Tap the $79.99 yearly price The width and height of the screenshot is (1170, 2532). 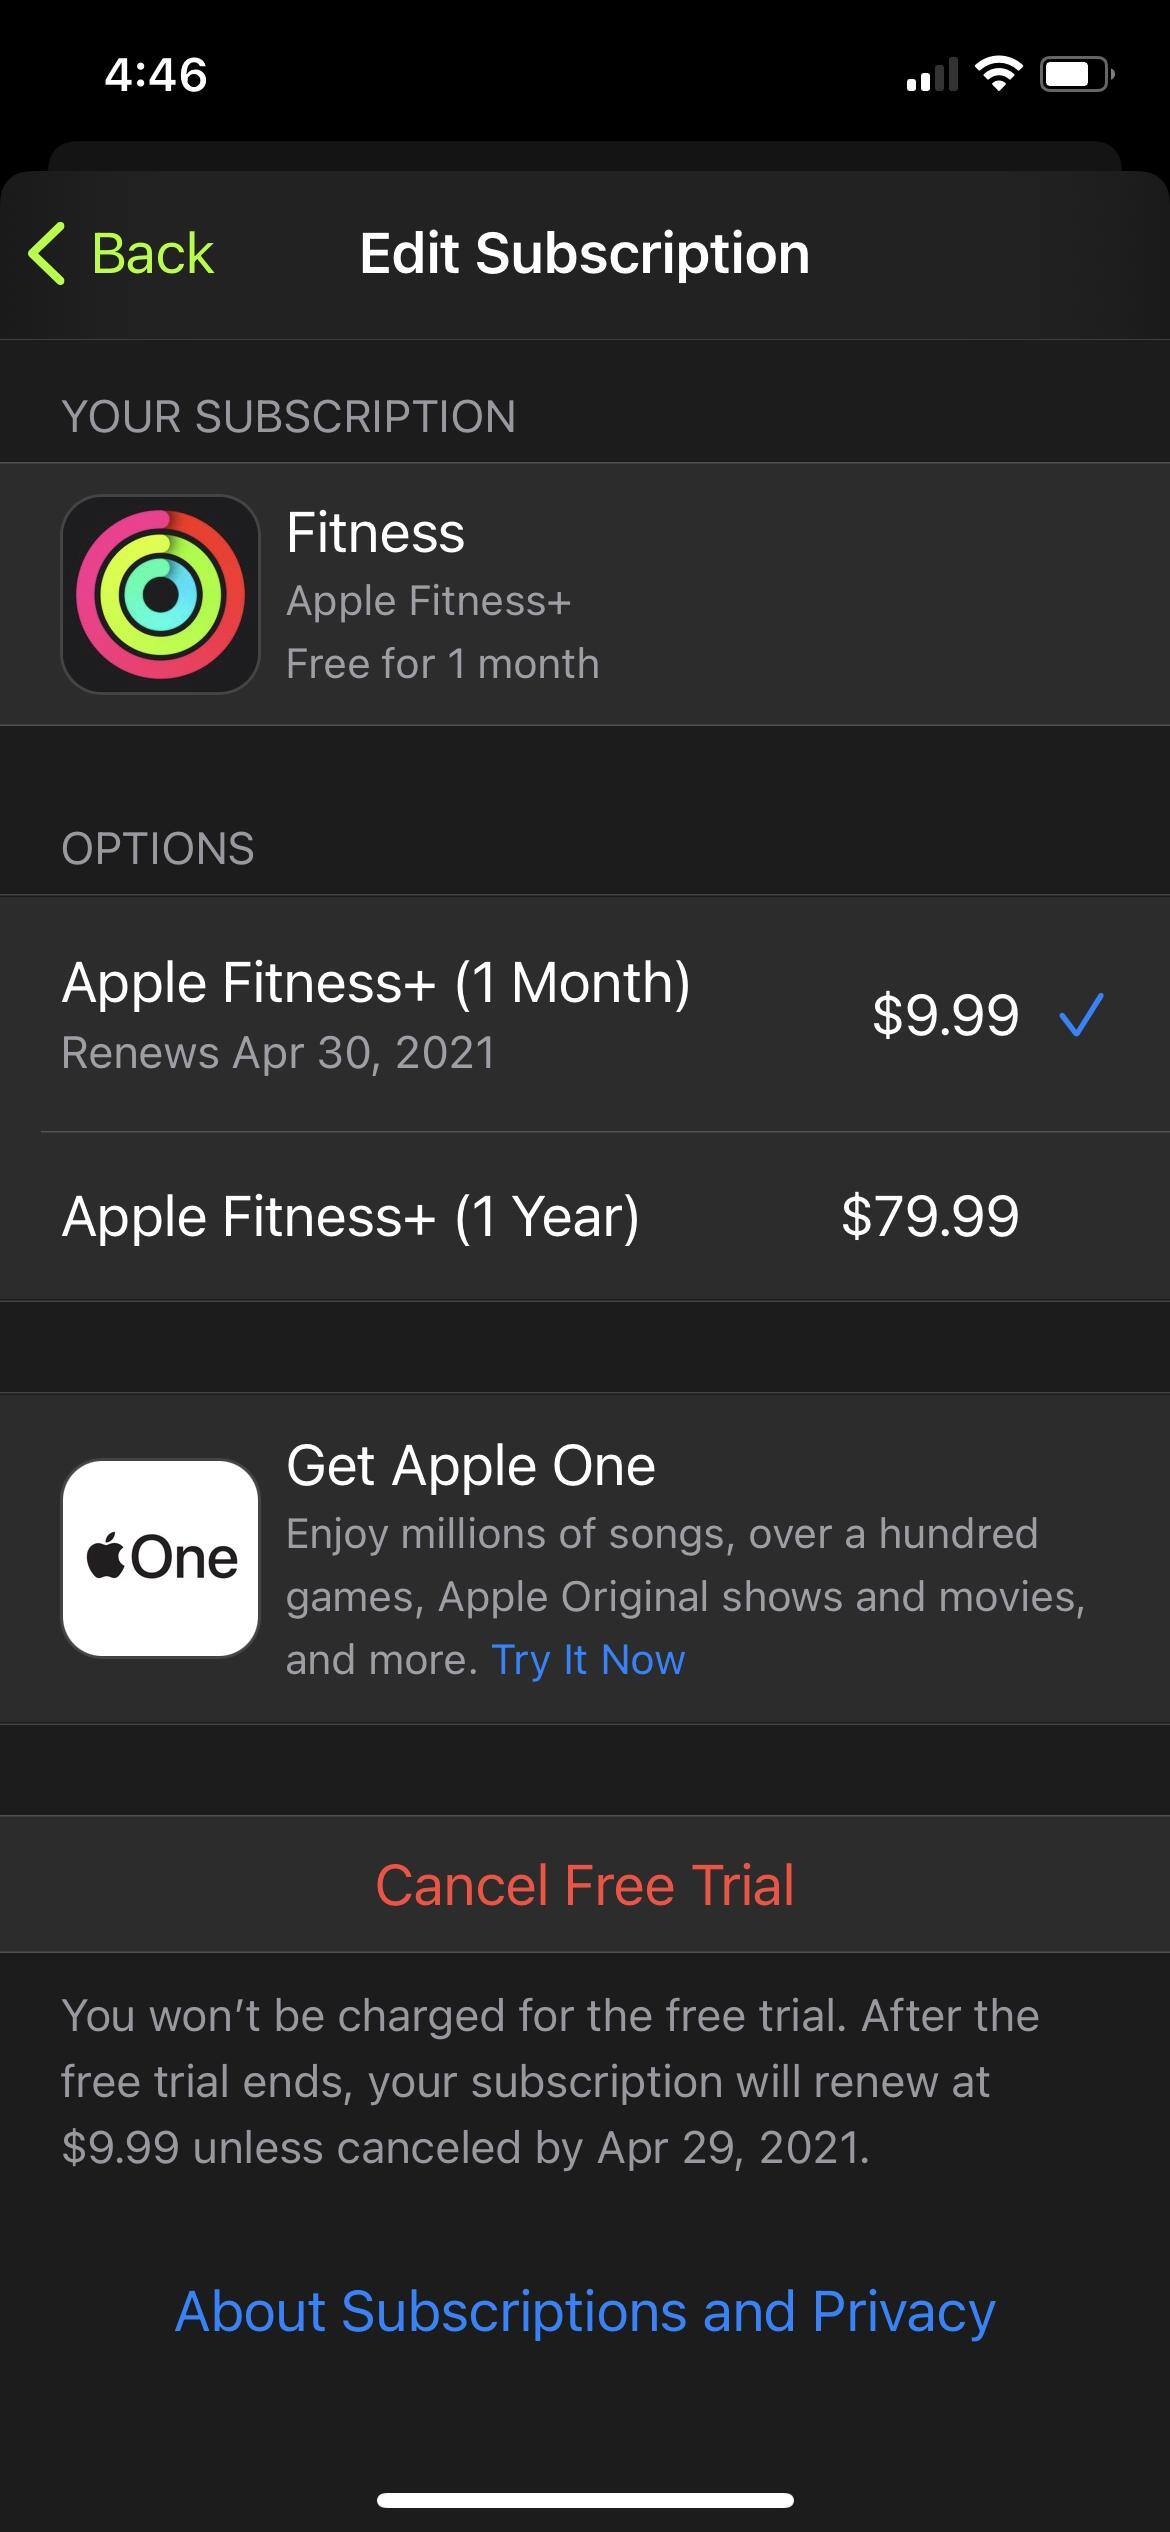coord(930,1217)
